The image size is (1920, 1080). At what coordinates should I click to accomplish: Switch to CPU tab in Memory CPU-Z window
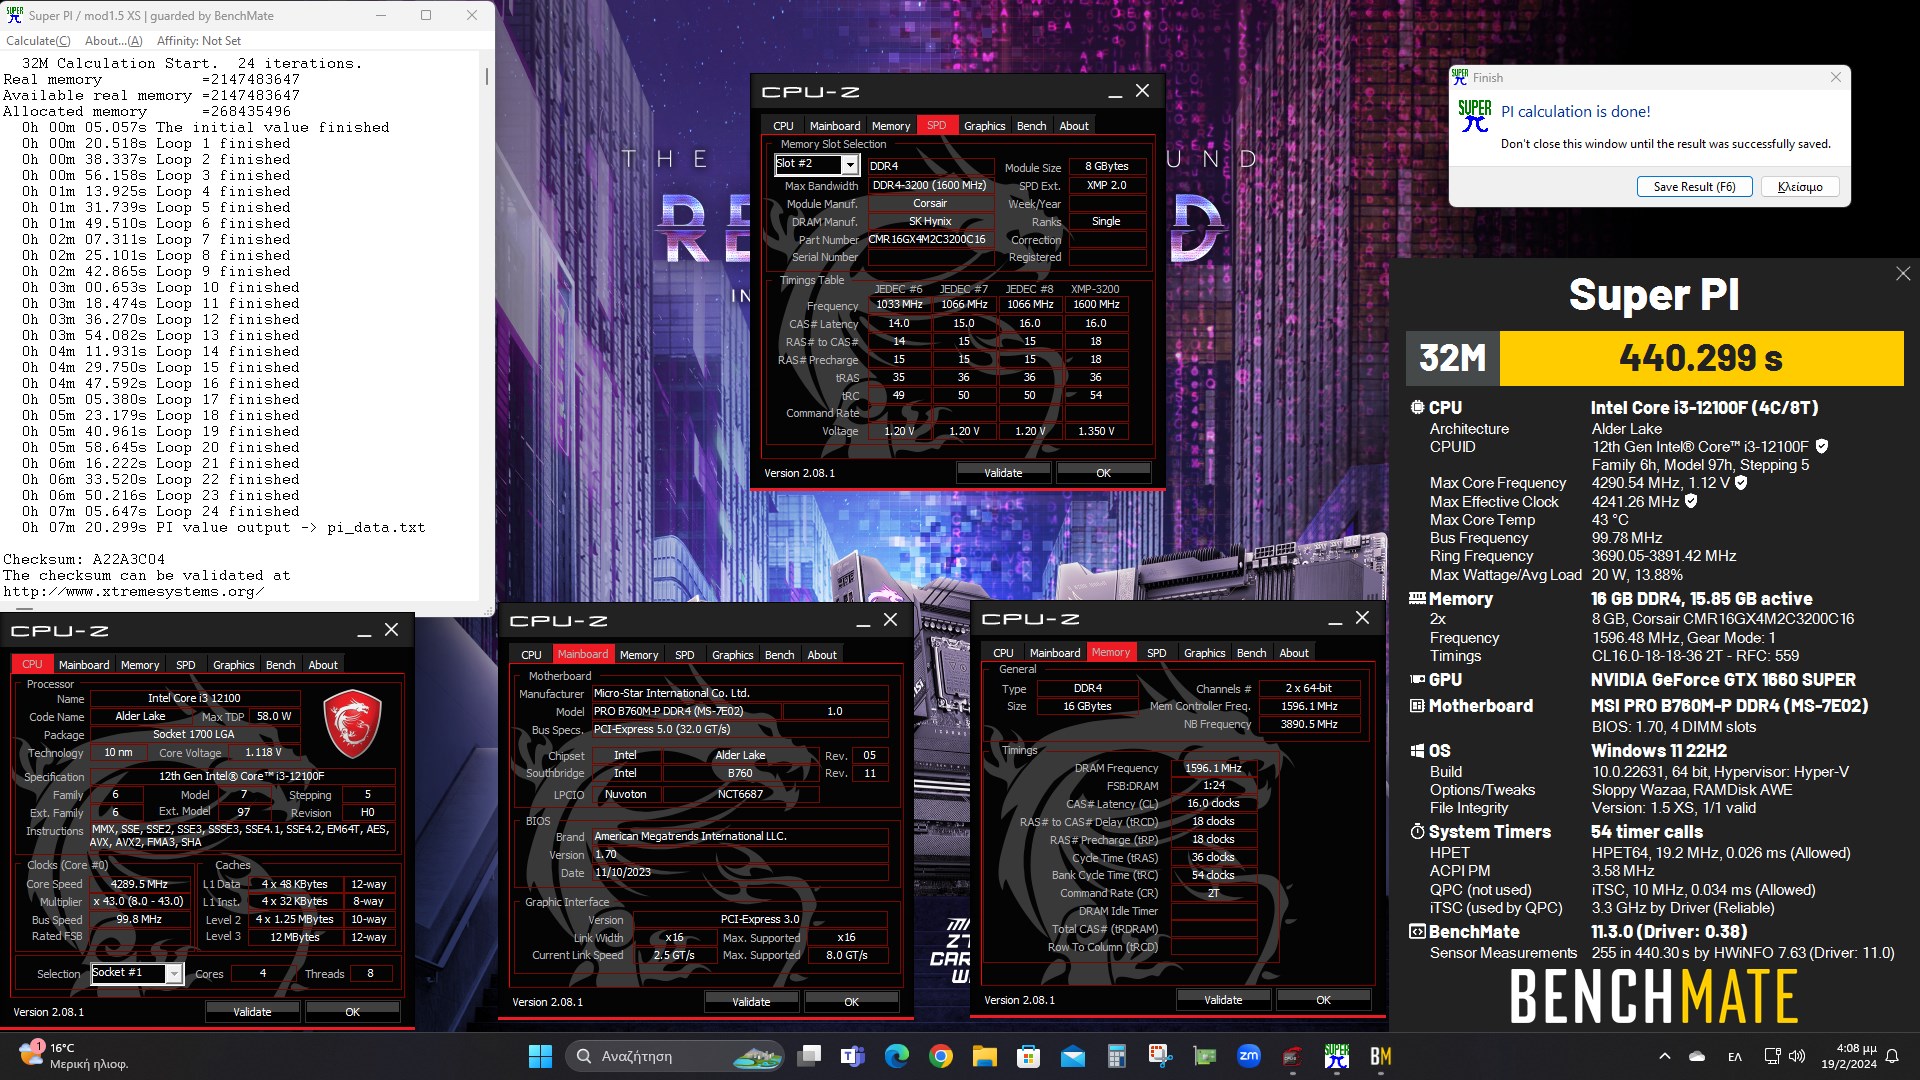click(x=1004, y=653)
